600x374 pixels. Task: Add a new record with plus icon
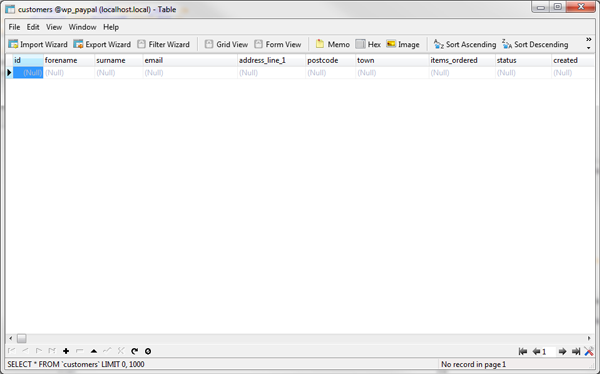pyautogui.click(x=66, y=351)
